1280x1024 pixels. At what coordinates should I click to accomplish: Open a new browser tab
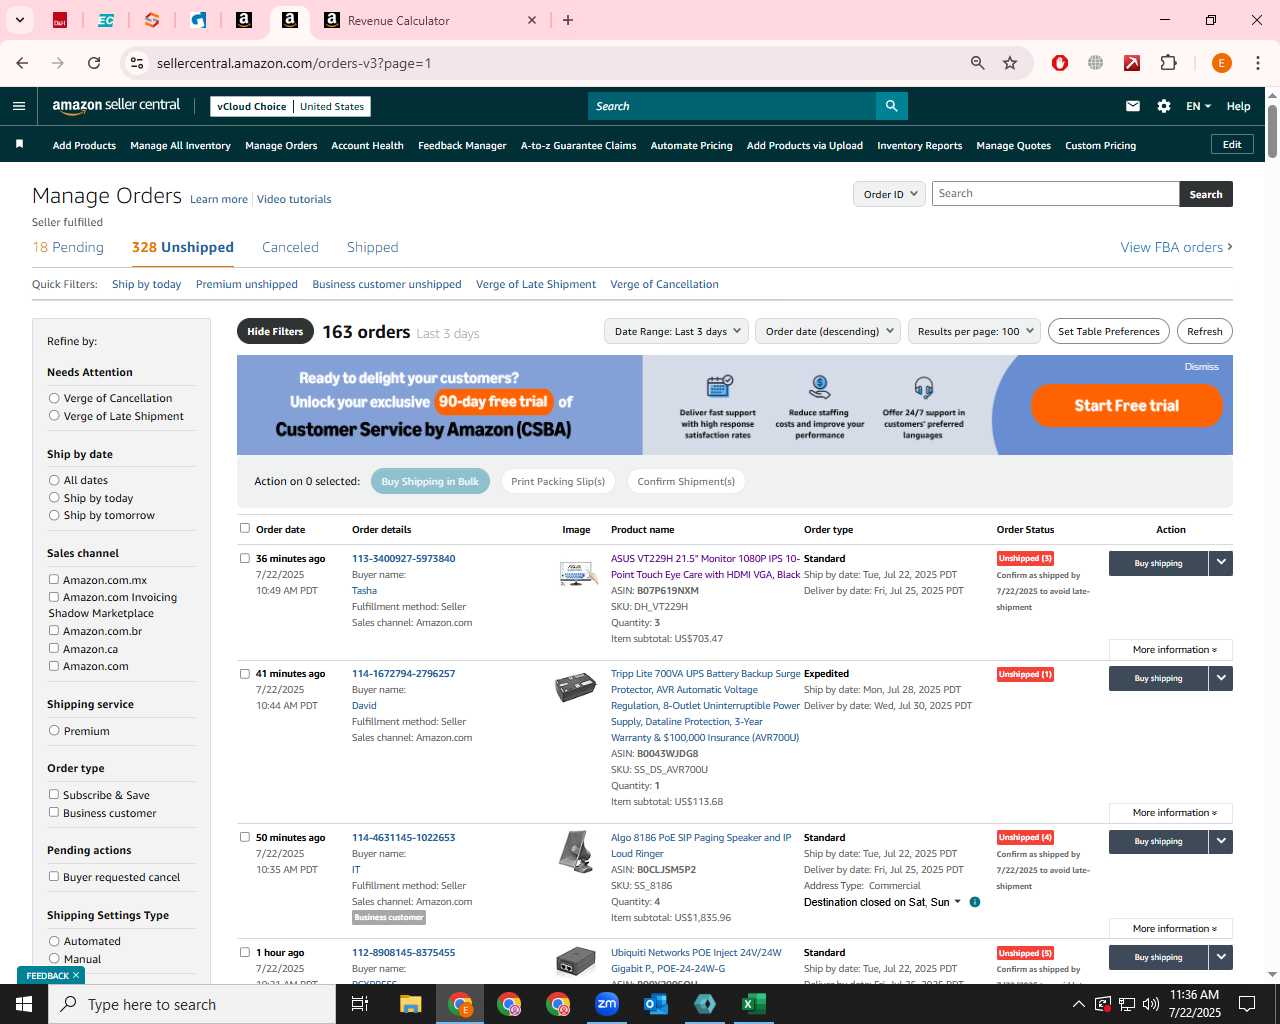pos(568,20)
